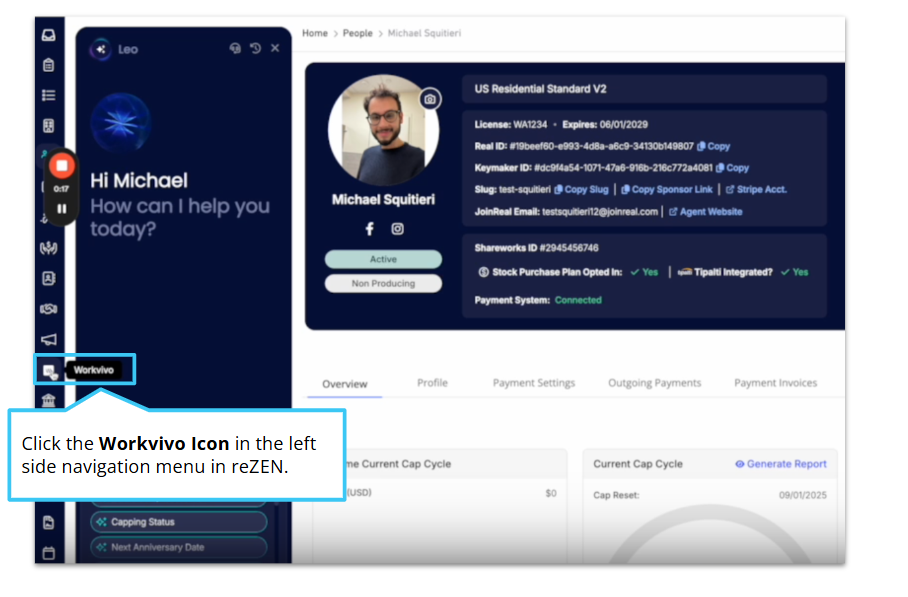Stop the screen recording with the red button
Image resolution: width=908 pixels, height=597 pixels.
click(61, 166)
